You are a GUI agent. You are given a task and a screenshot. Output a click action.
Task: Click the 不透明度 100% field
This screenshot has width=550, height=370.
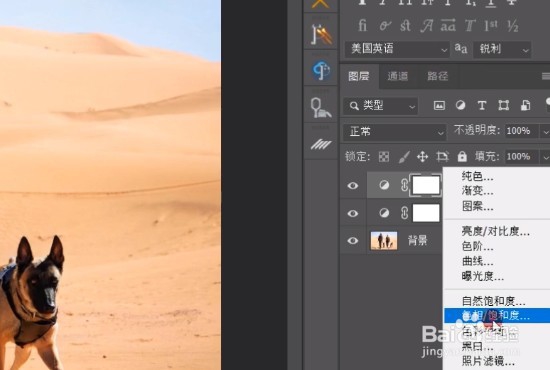coord(522,131)
